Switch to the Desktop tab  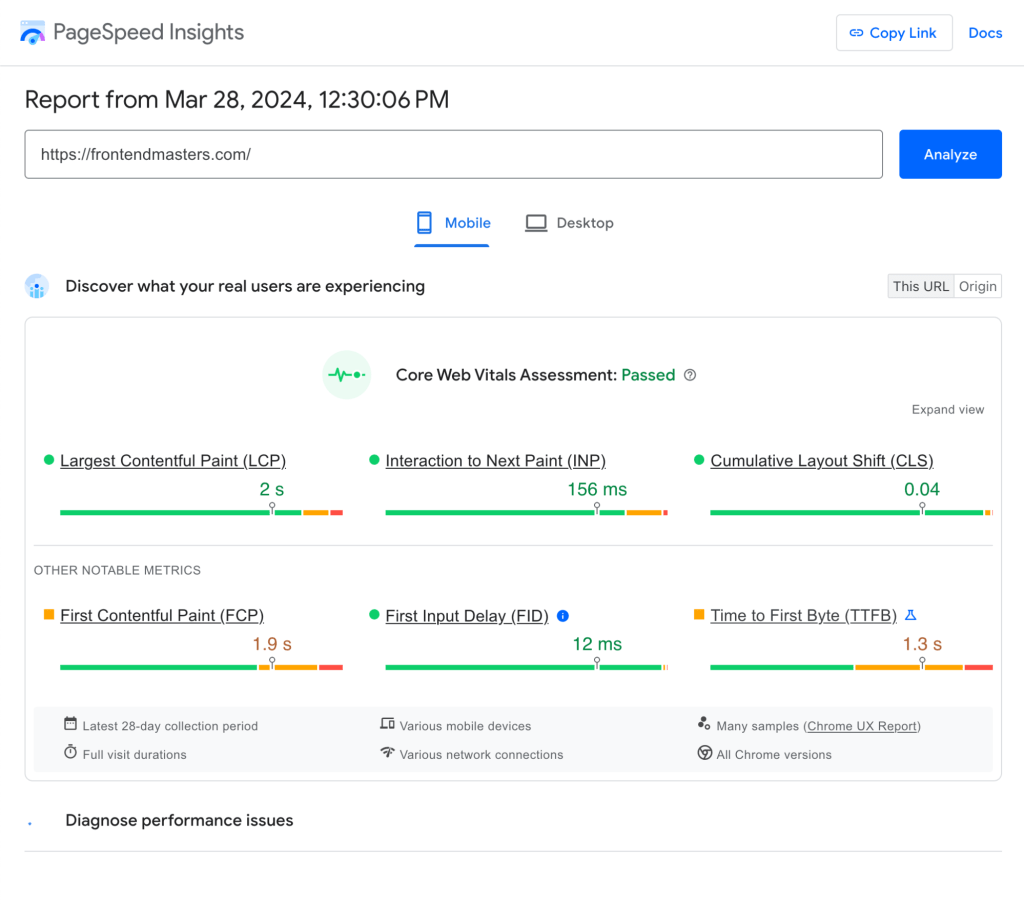pos(569,223)
